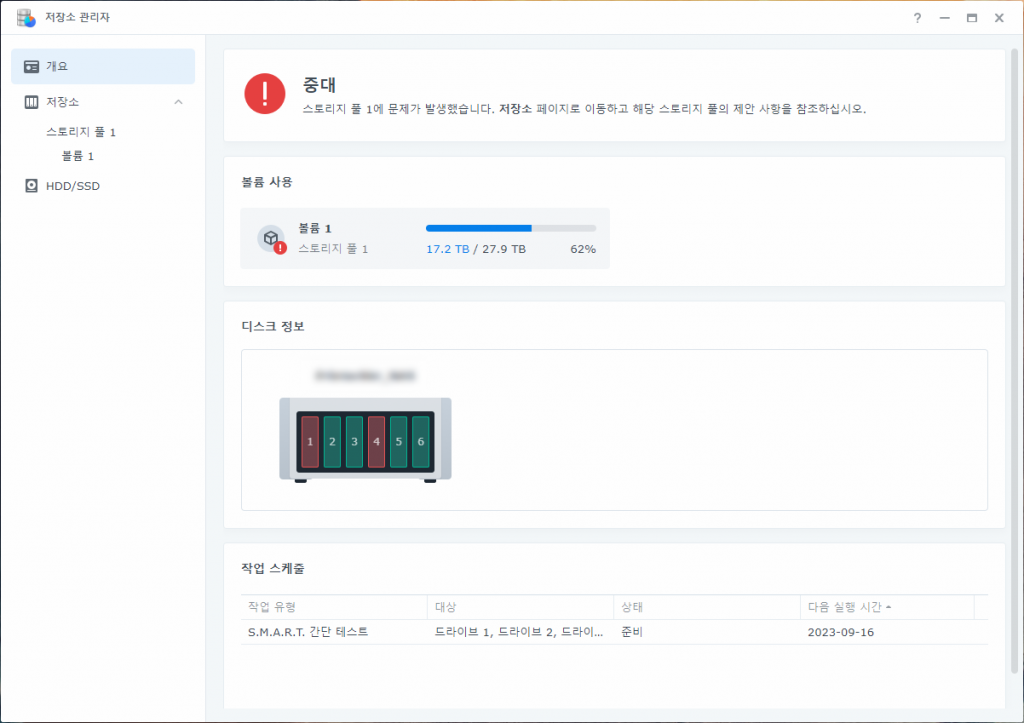1024x723 pixels.
Task: Sort by 대상 column header
Action: [x=520, y=607]
